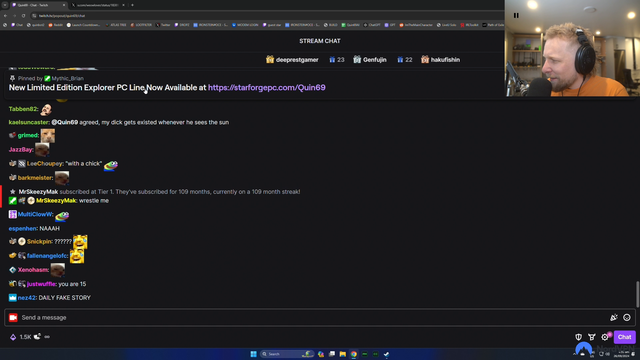Click MrSkeezyMak name in the subscription notice

click(x=38, y=191)
